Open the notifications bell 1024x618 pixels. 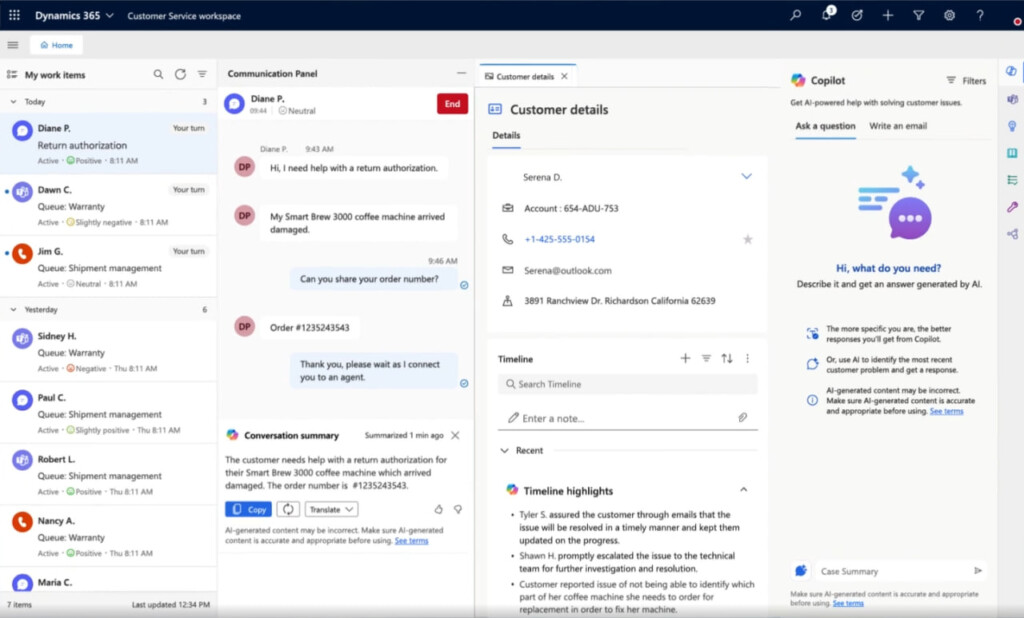pos(827,14)
